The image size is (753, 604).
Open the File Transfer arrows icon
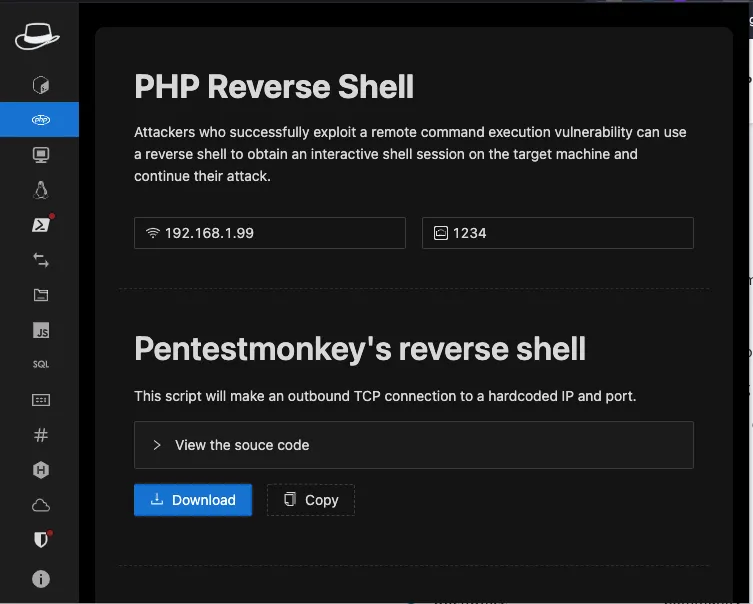tap(40, 260)
